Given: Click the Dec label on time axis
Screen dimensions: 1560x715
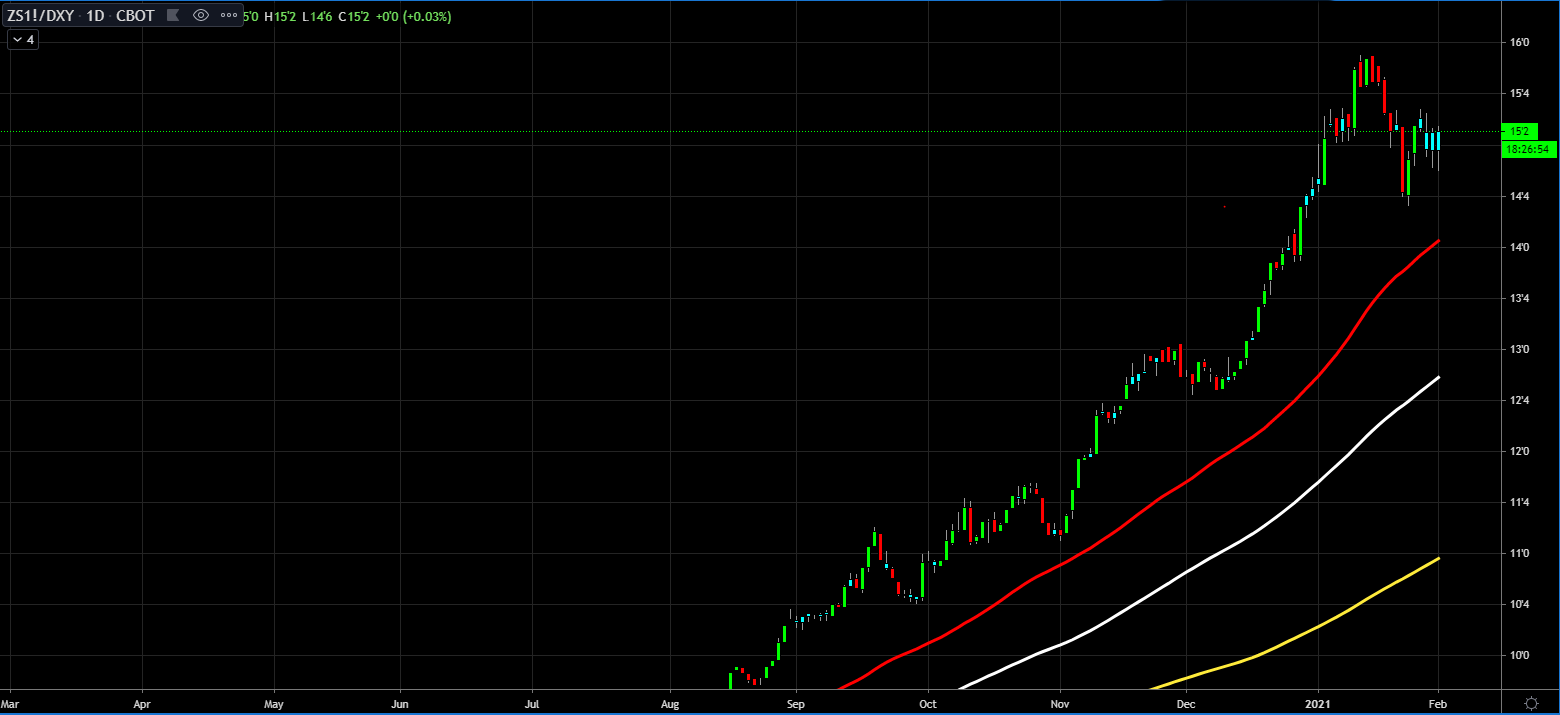Looking at the screenshot, I should pyautogui.click(x=1187, y=703).
